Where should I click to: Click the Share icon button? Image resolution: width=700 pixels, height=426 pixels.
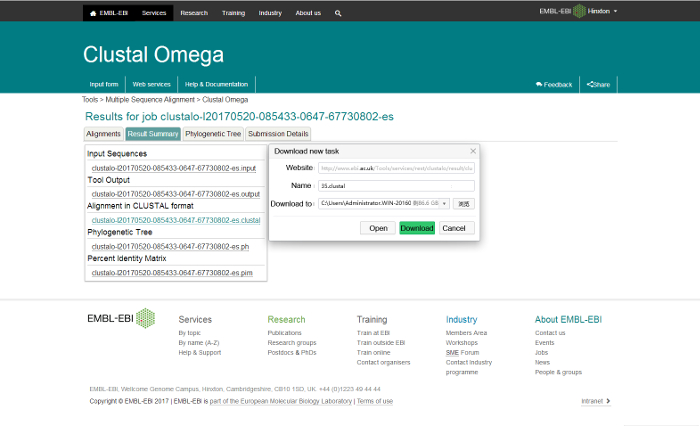[x=598, y=85]
